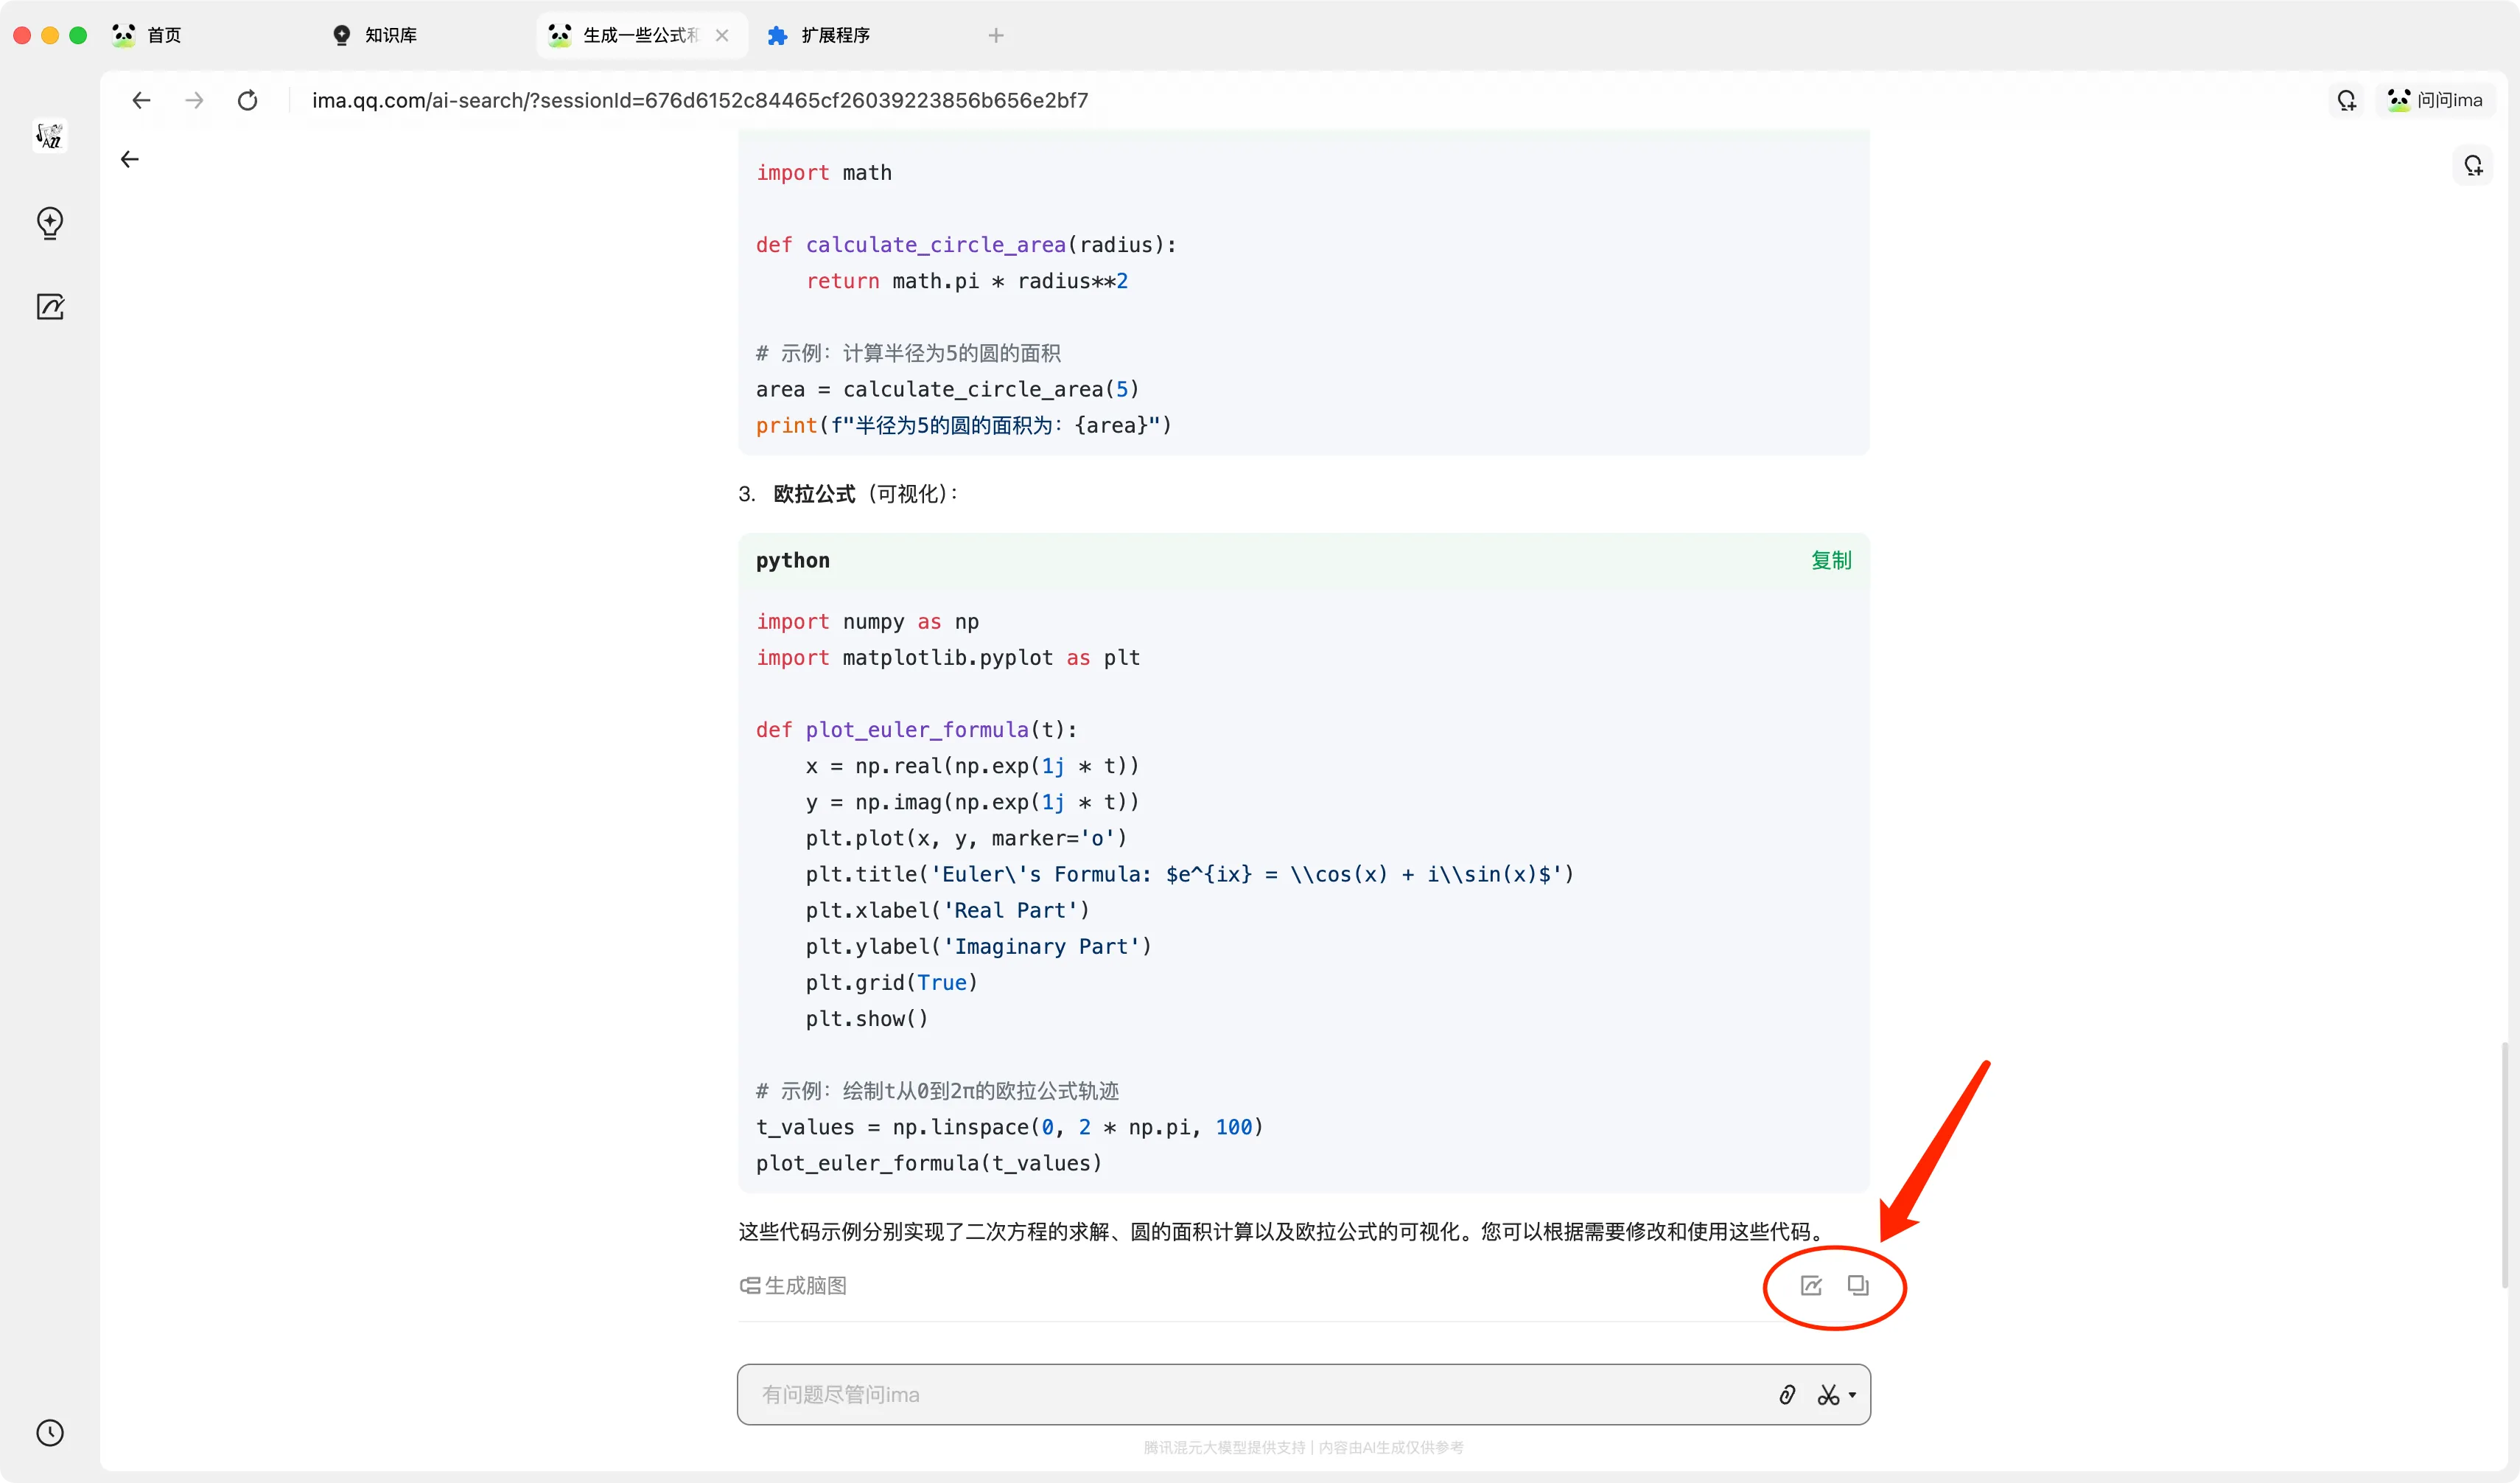Screen dimensions: 2520x1483
Task: Expand the screenshot tool dropdown arrow
Action: pyautogui.click(x=1853, y=1395)
